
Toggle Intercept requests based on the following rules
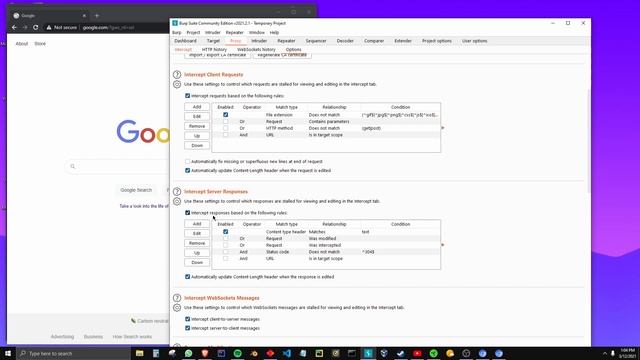tap(188, 96)
